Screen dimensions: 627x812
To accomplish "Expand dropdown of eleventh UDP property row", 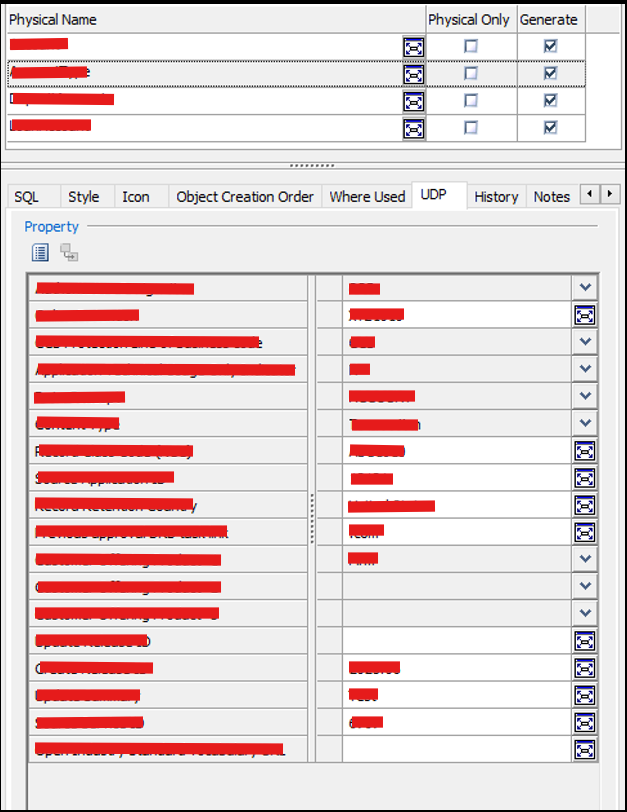I will tap(585, 559).
